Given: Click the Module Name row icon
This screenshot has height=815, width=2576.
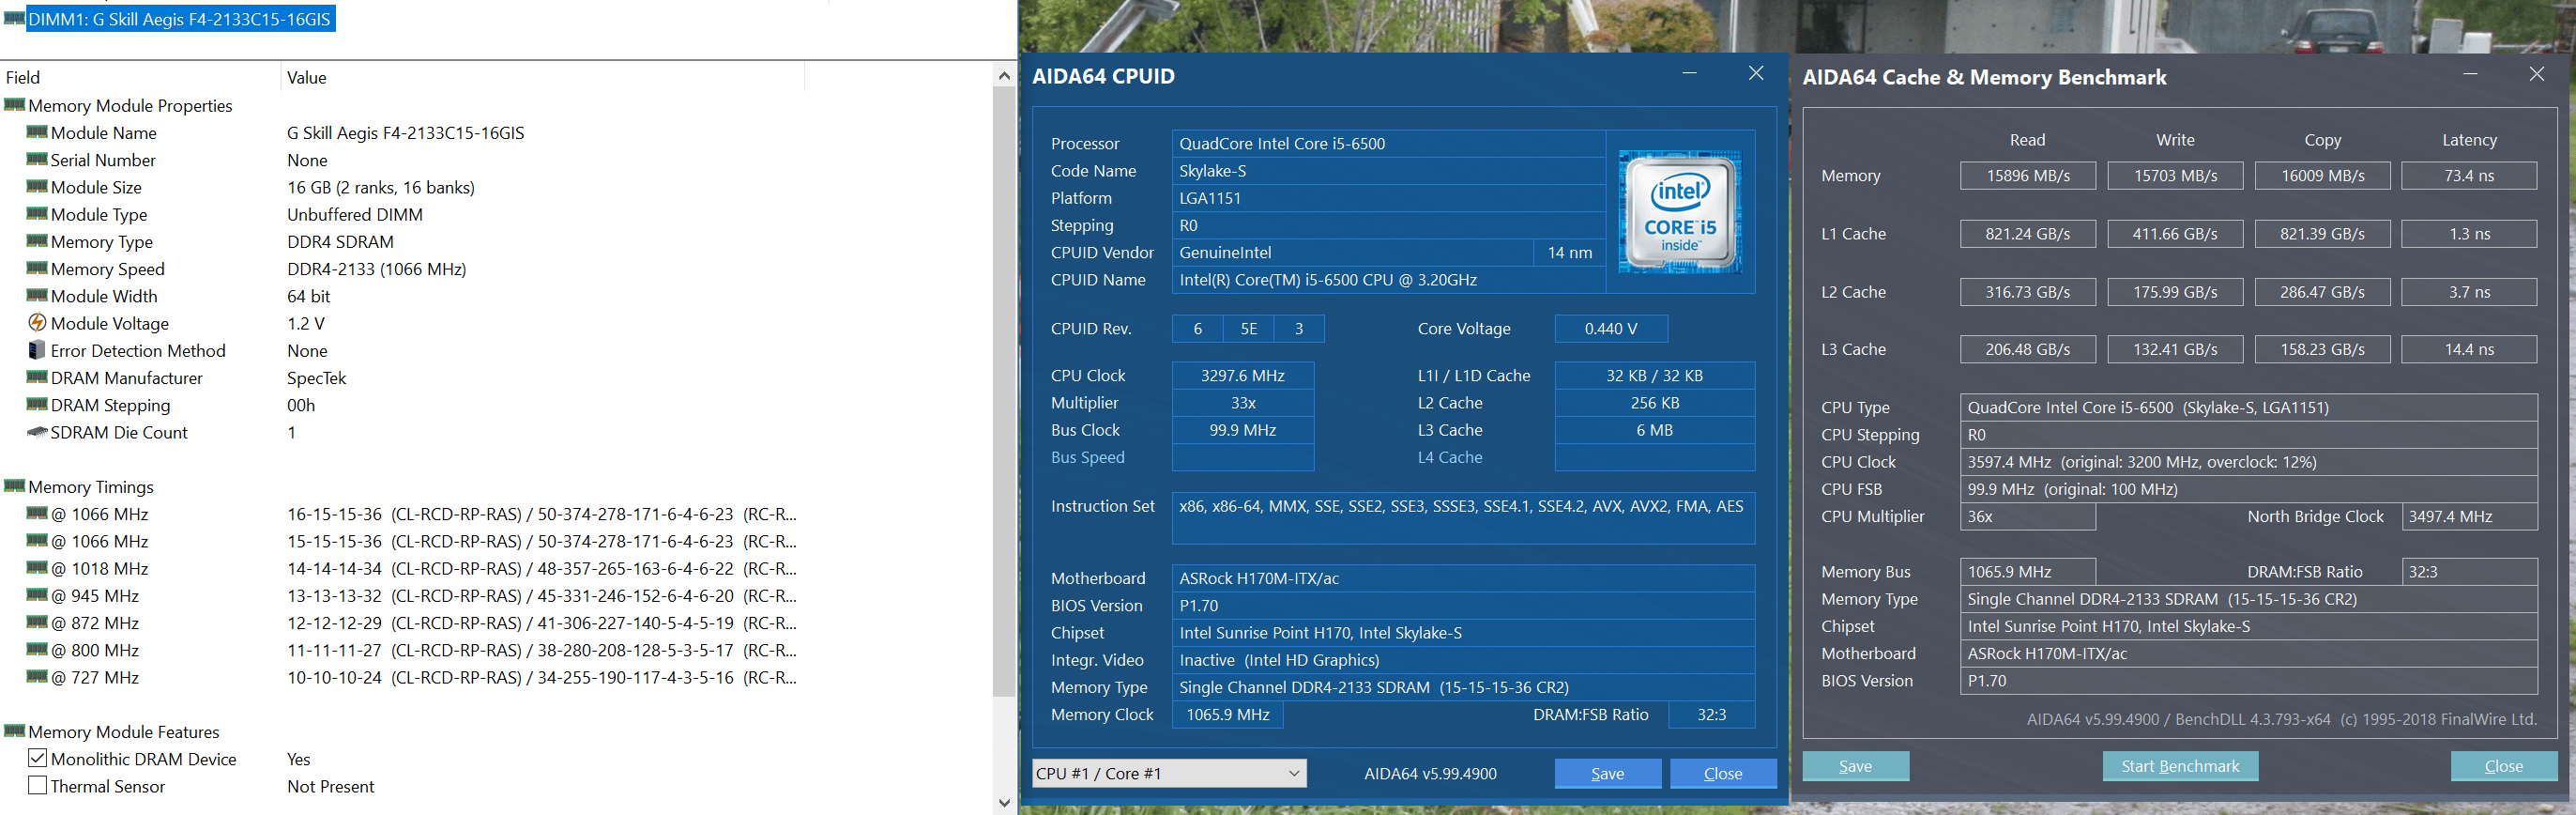Looking at the screenshot, I should pos(37,132).
